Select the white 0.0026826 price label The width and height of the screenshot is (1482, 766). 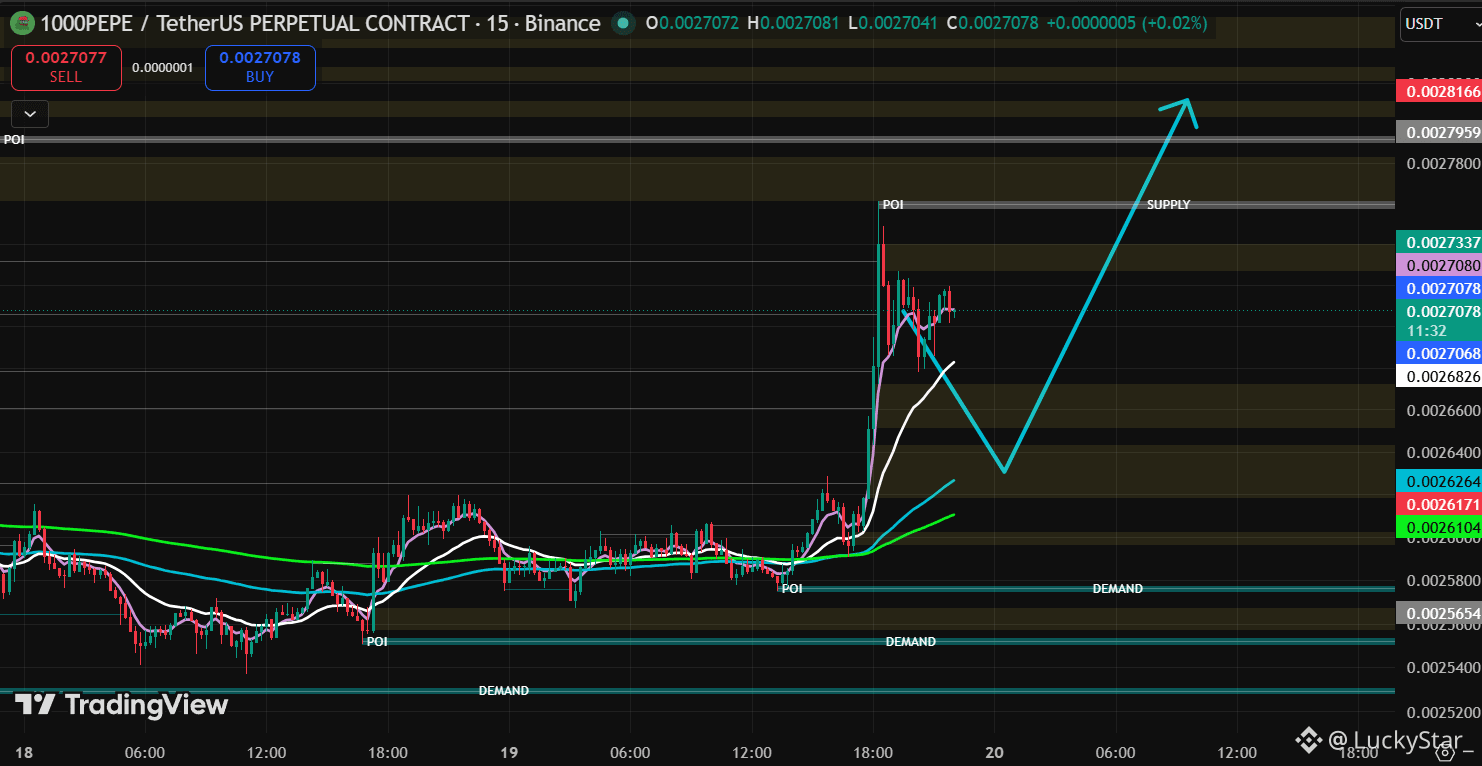click(1438, 377)
